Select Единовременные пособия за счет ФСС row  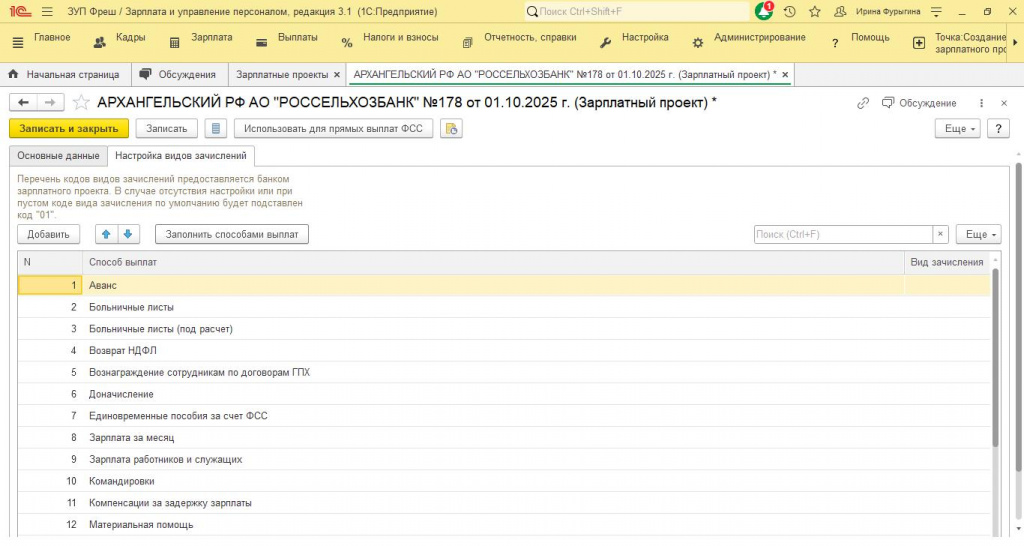[504, 416]
